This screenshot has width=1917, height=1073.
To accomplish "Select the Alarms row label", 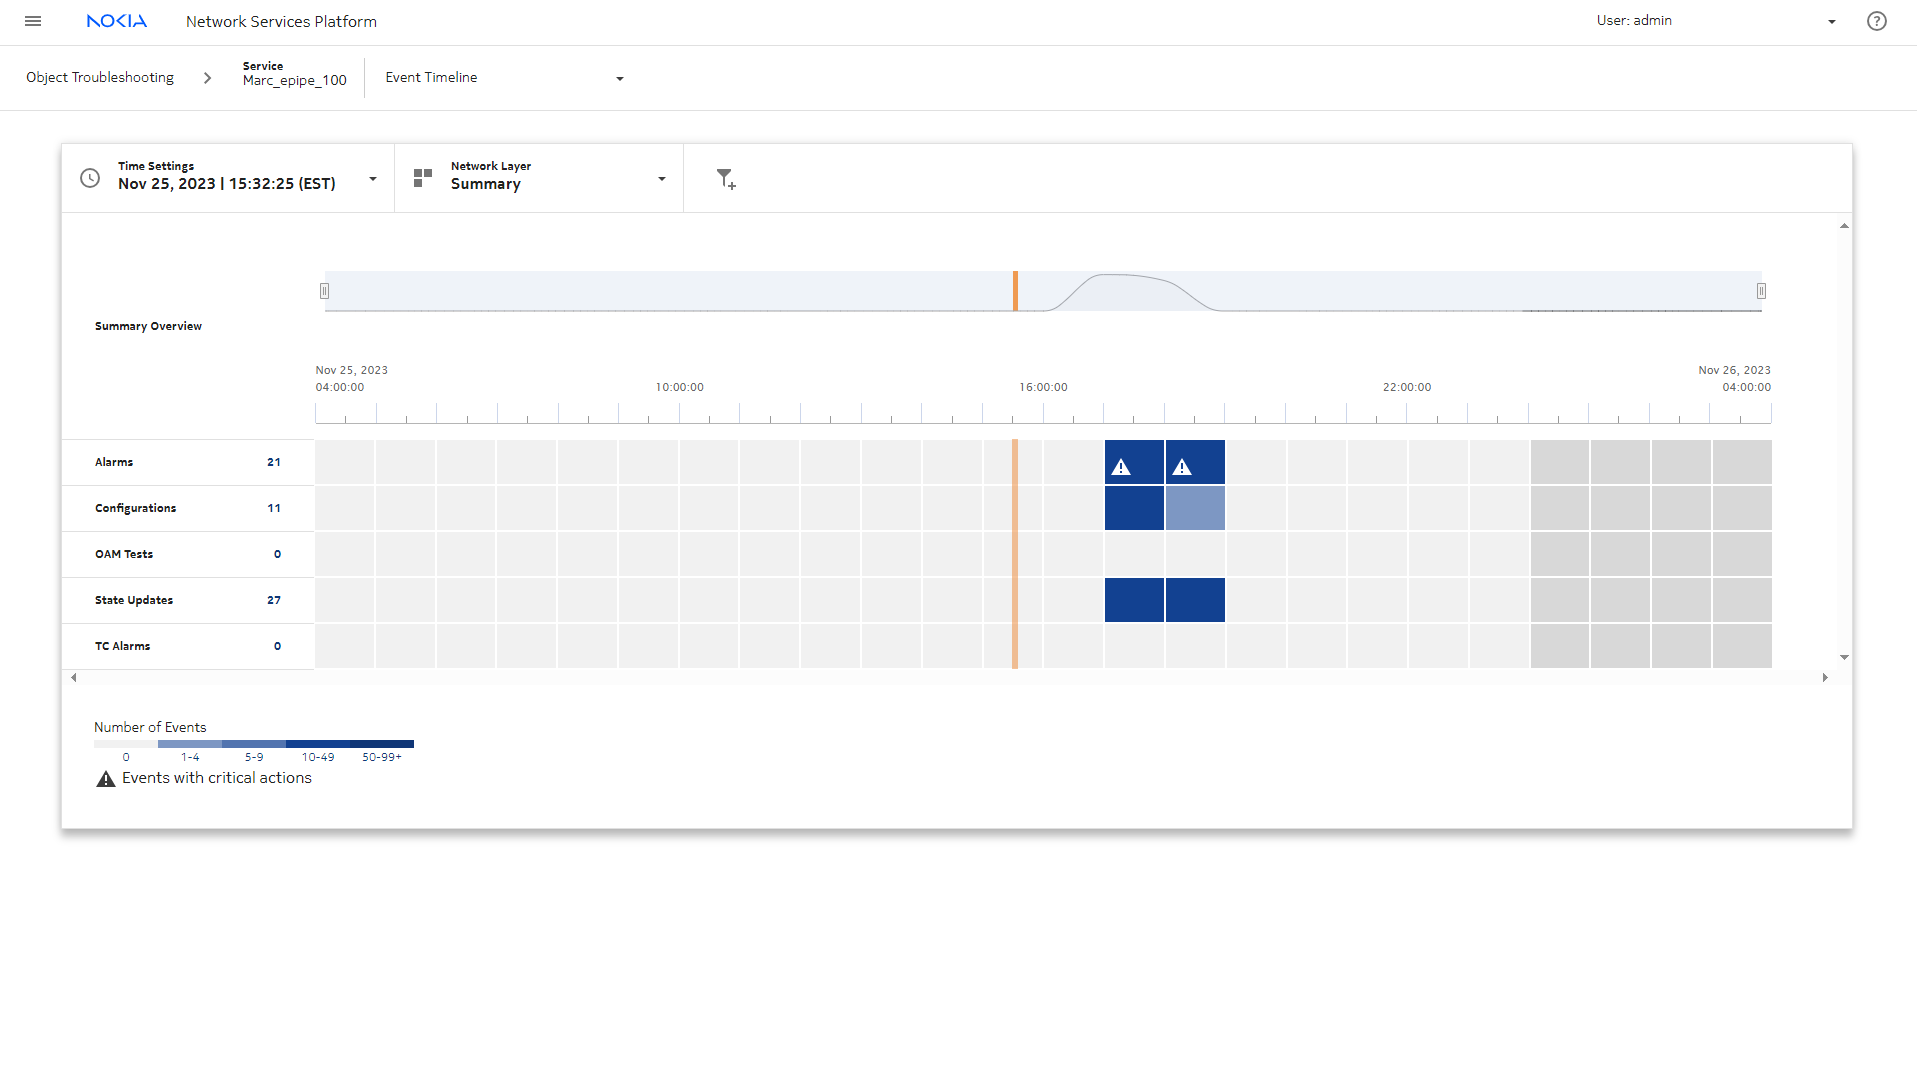I will tap(114, 462).
